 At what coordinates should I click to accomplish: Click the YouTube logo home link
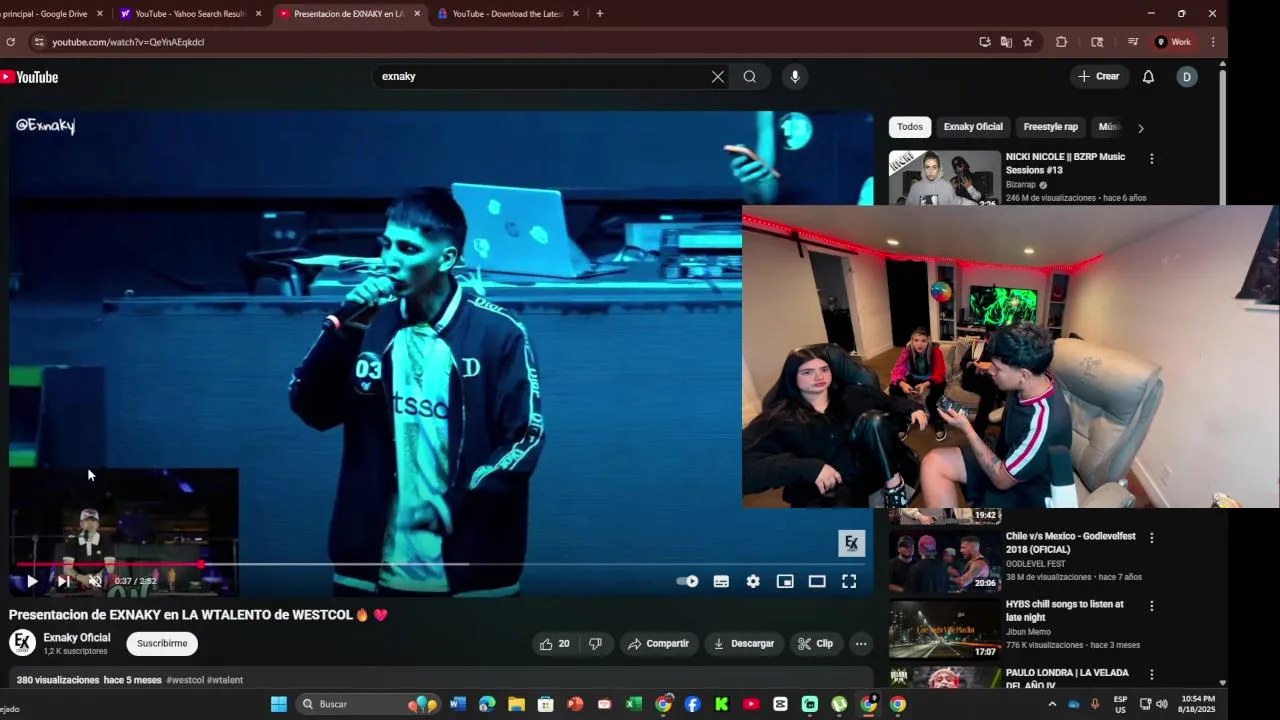pyautogui.click(x=29, y=77)
